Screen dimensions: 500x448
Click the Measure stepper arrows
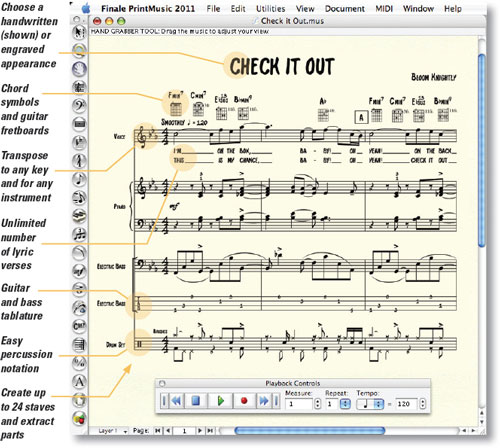318,404
